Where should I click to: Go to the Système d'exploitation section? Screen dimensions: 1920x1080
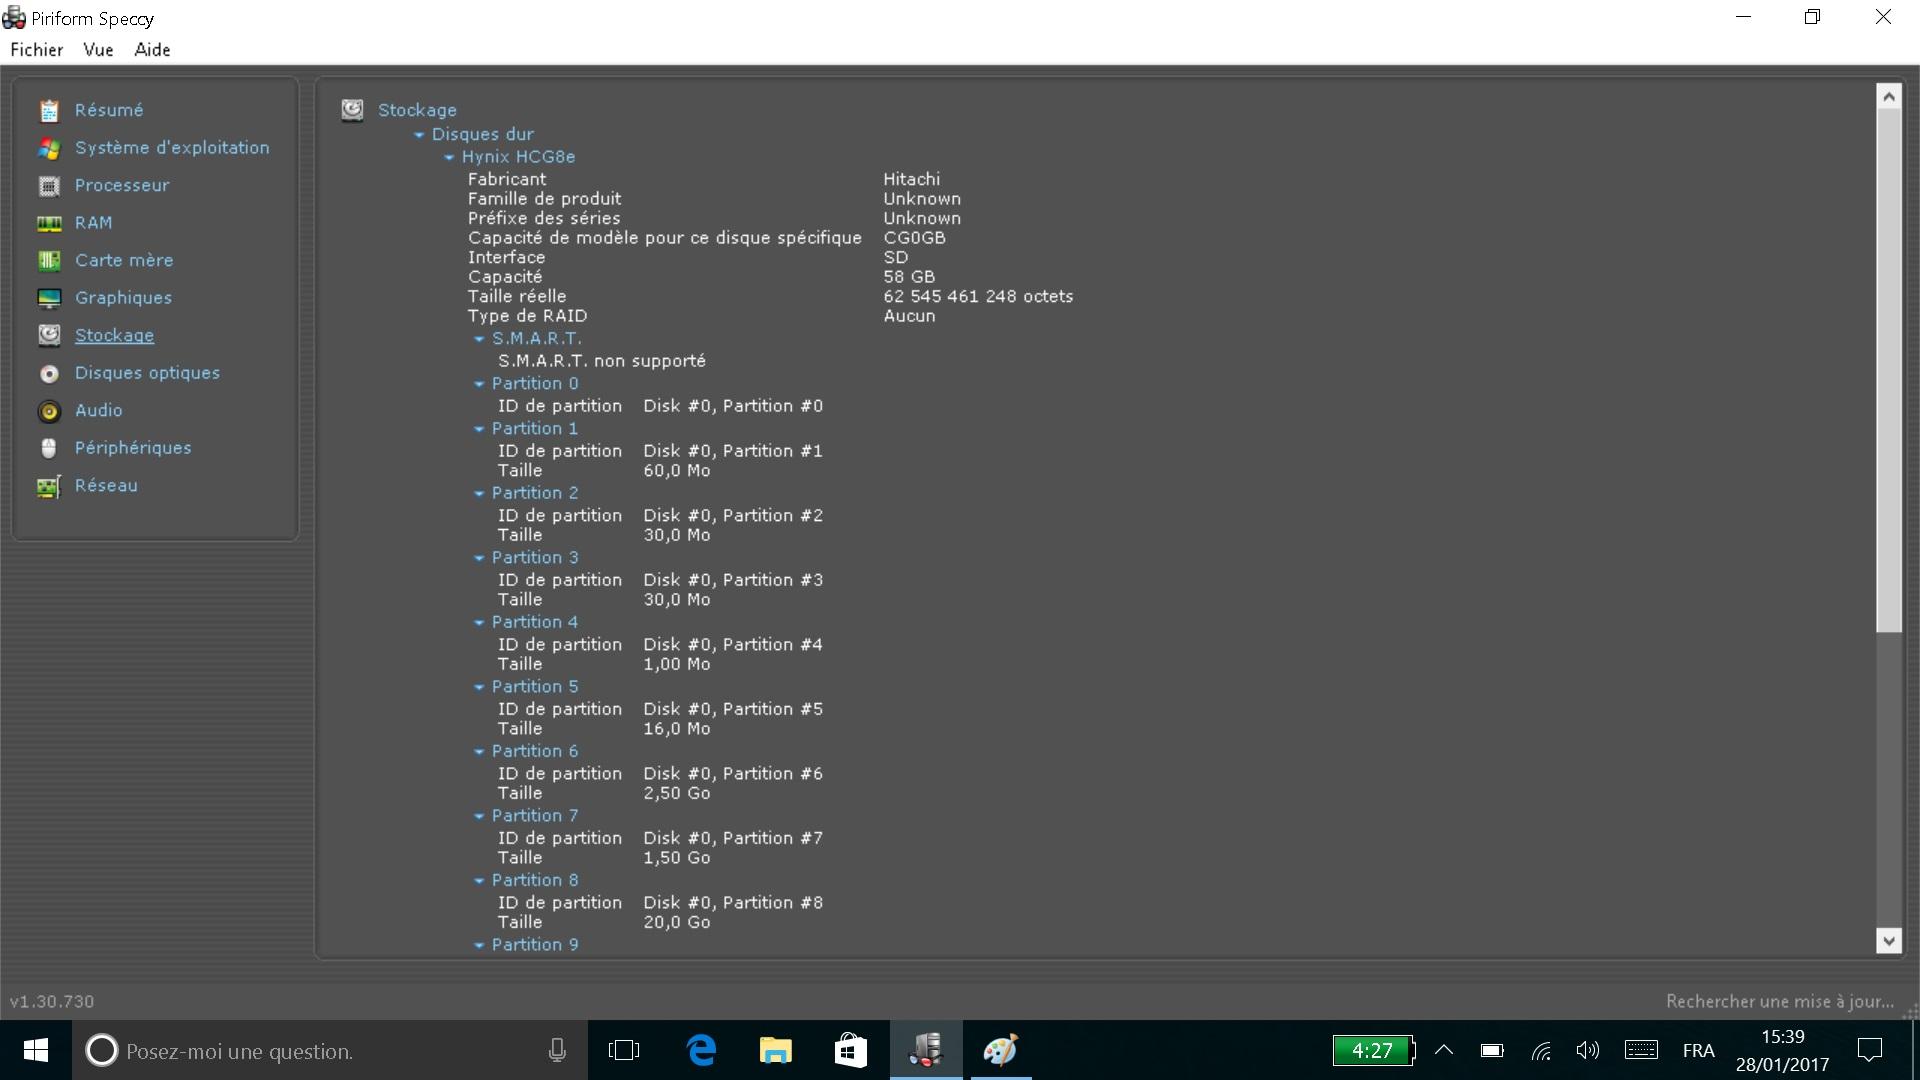tap(171, 148)
